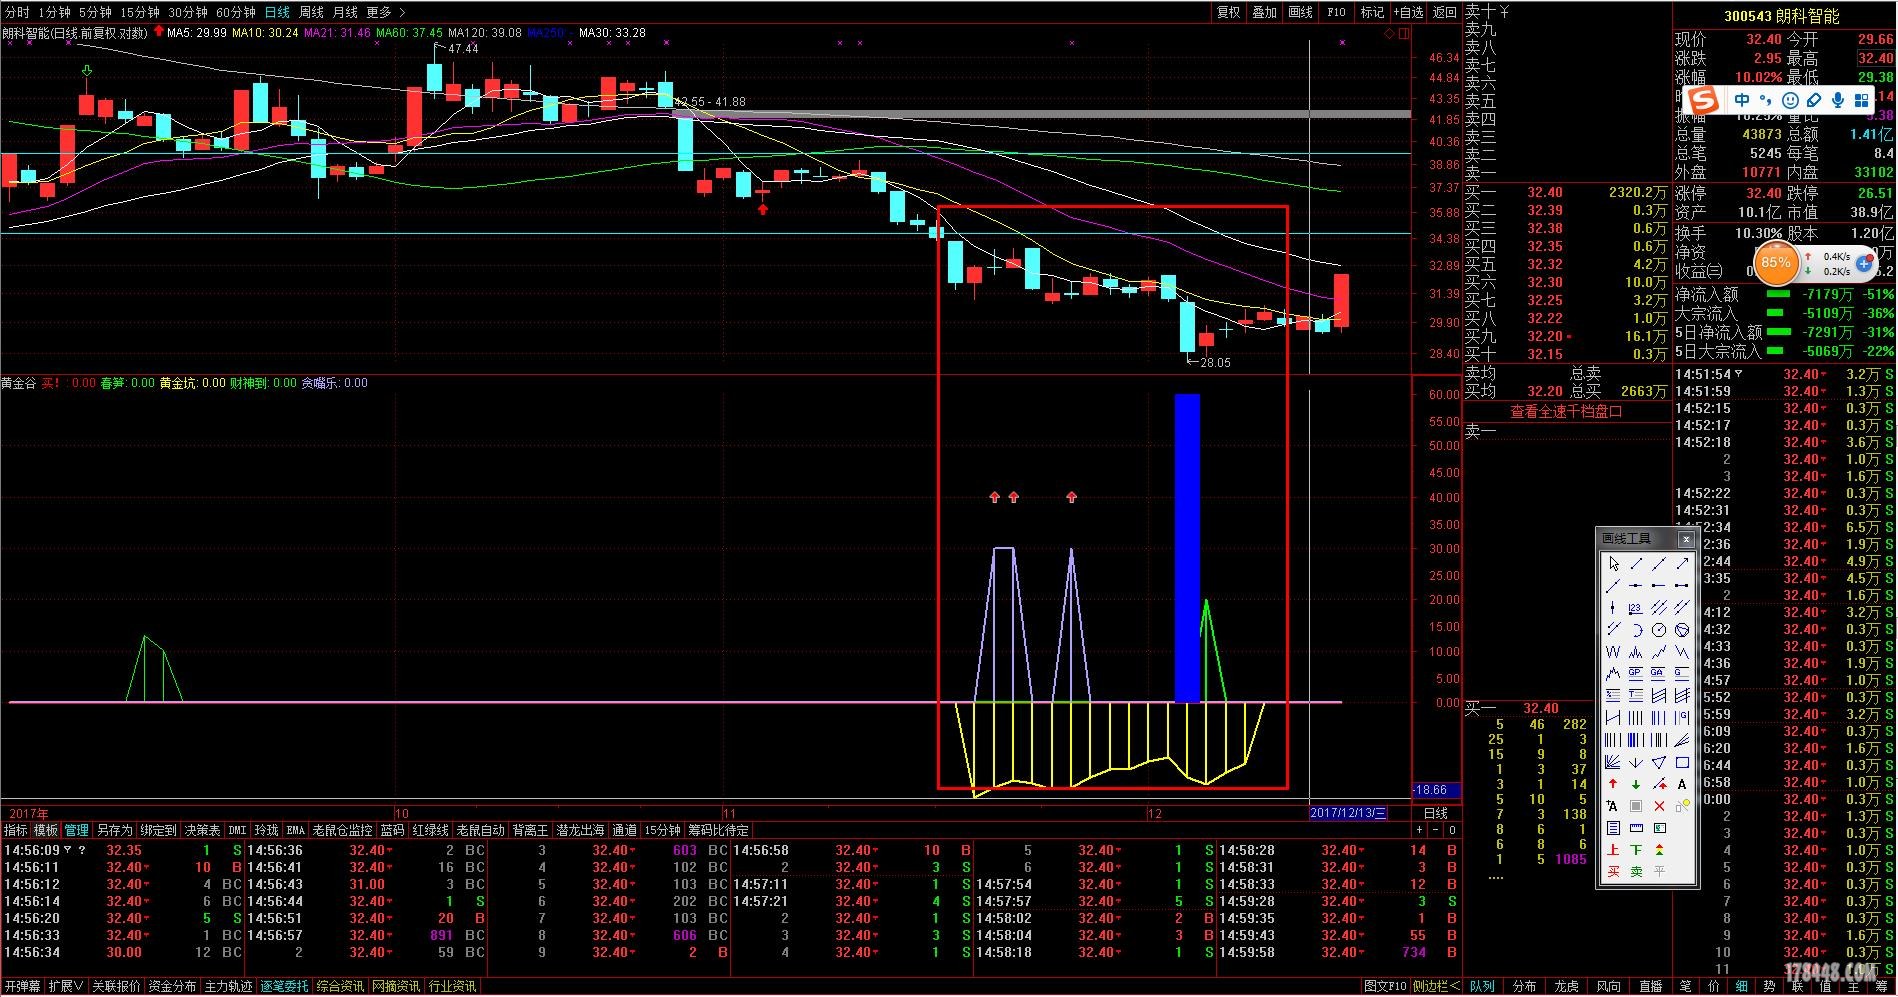
Task: Close the 画线工具 palette
Action: tap(1686, 539)
